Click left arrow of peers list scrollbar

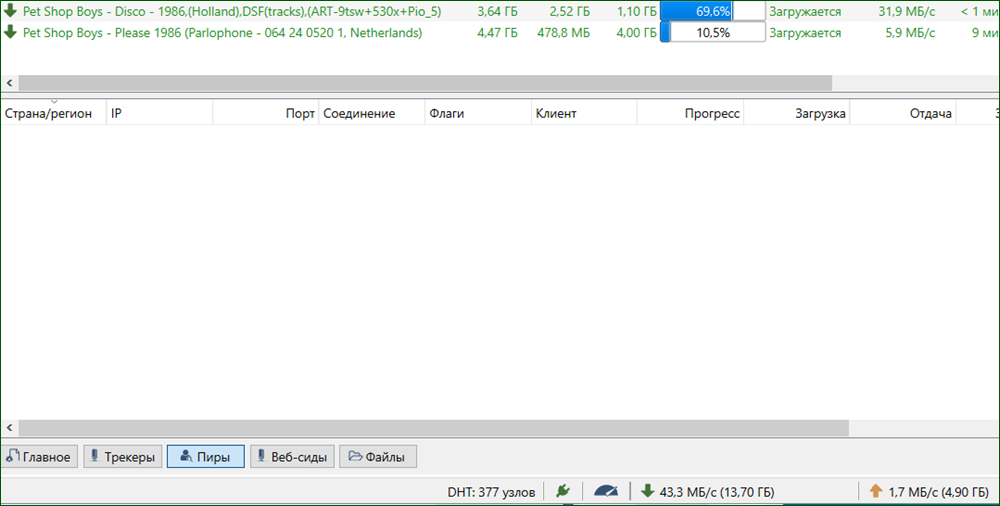click(x=9, y=428)
